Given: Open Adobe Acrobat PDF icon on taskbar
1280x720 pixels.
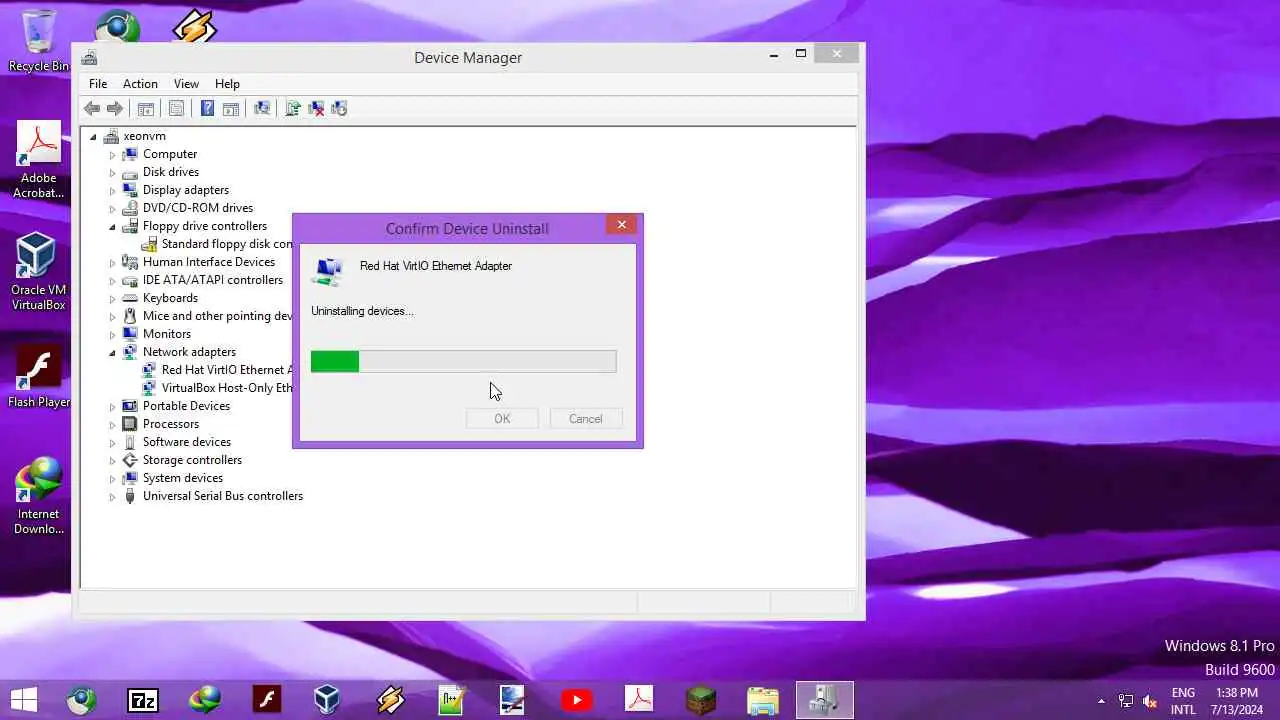Looking at the screenshot, I should [639, 700].
